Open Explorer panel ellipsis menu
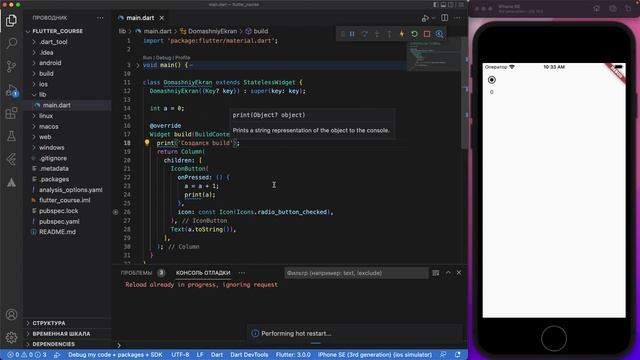This screenshot has width=640, height=360. click(100, 18)
